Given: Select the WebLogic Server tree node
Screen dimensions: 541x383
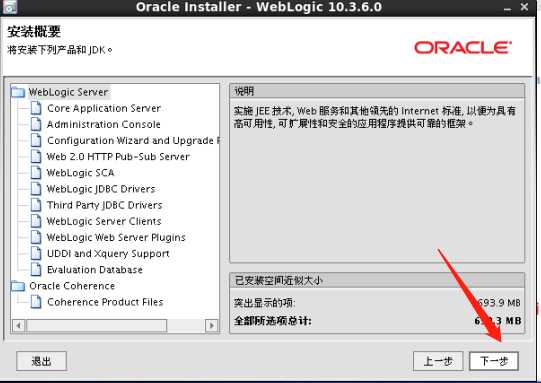Looking at the screenshot, I should [69, 92].
